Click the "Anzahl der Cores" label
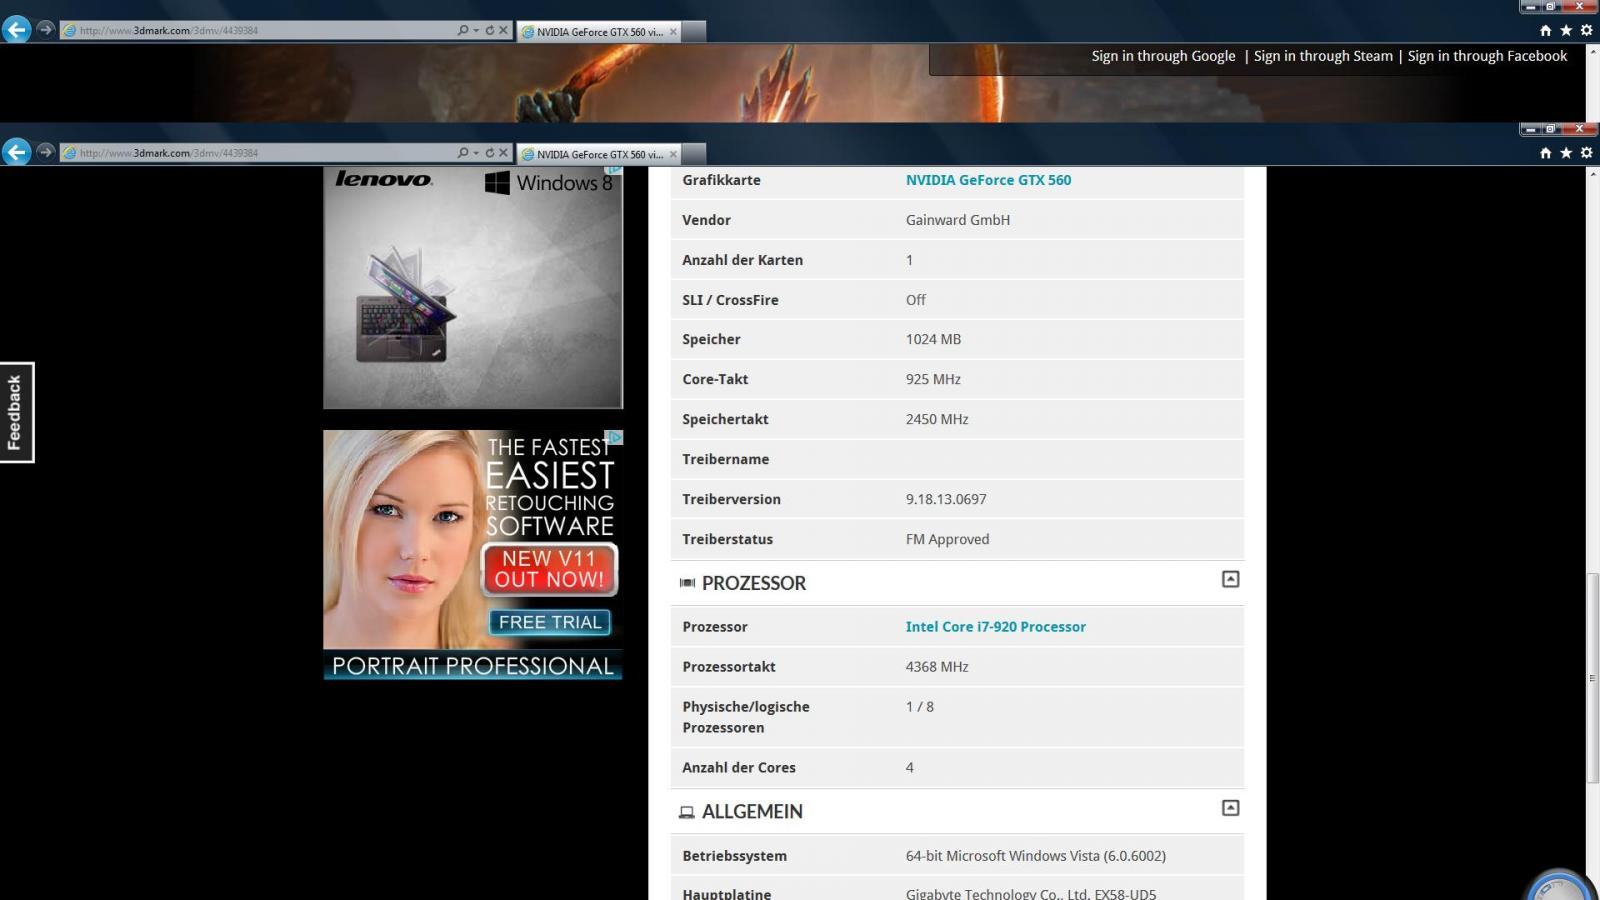Image resolution: width=1600 pixels, height=900 pixels. point(739,768)
